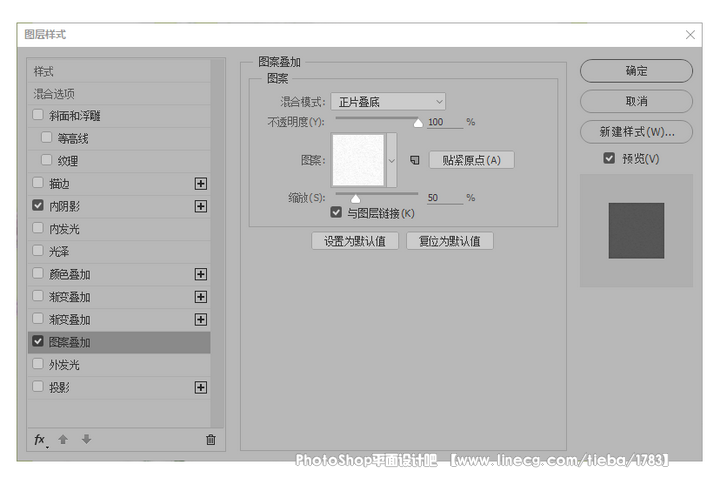Click the 新建样式(W)... button
The image size is (719, 477).
636,132
